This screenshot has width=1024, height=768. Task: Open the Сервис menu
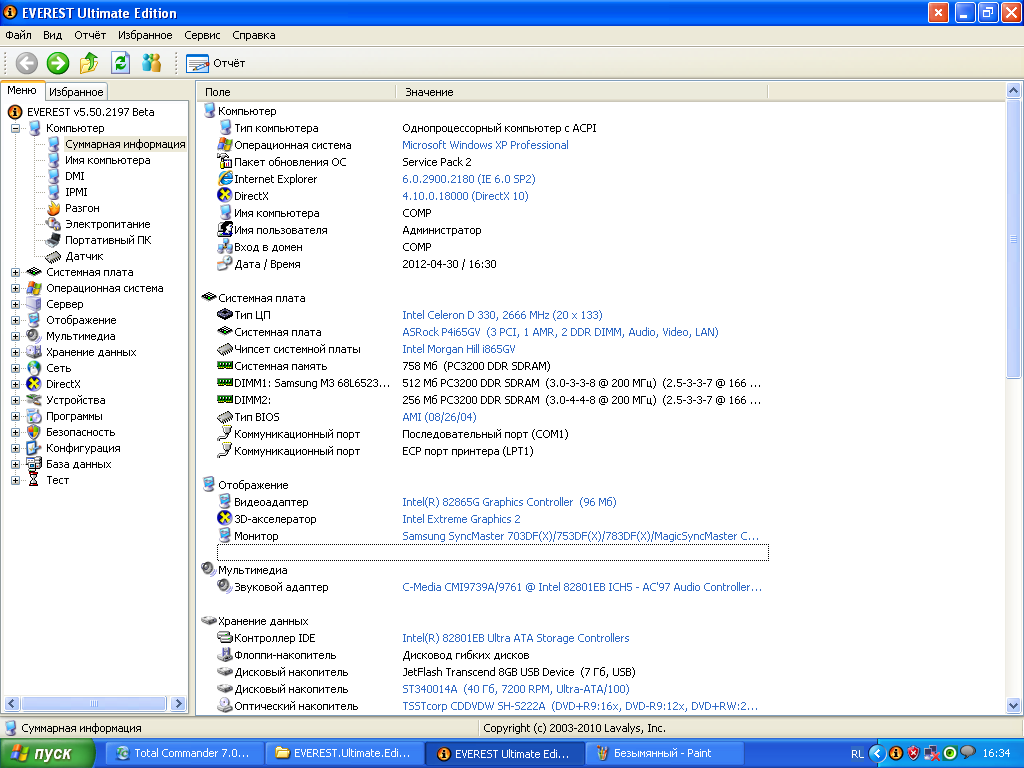pos(202,35)
